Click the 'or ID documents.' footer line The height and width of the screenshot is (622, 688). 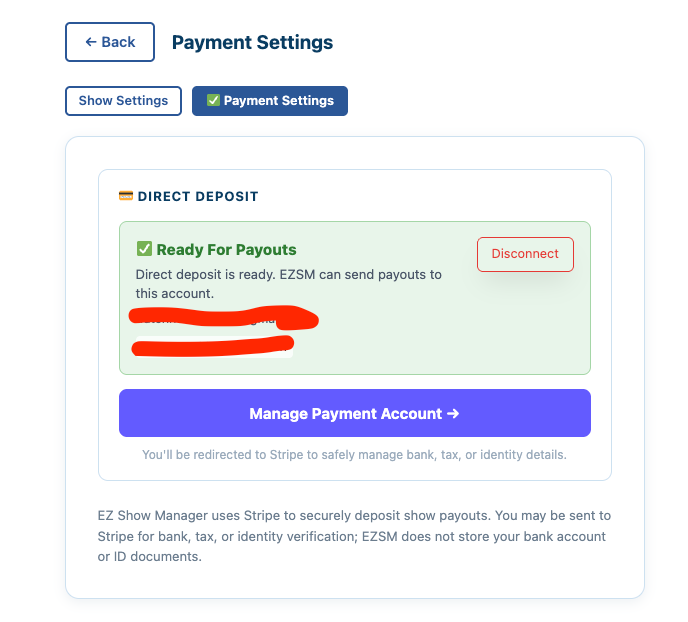pos(150,557)
